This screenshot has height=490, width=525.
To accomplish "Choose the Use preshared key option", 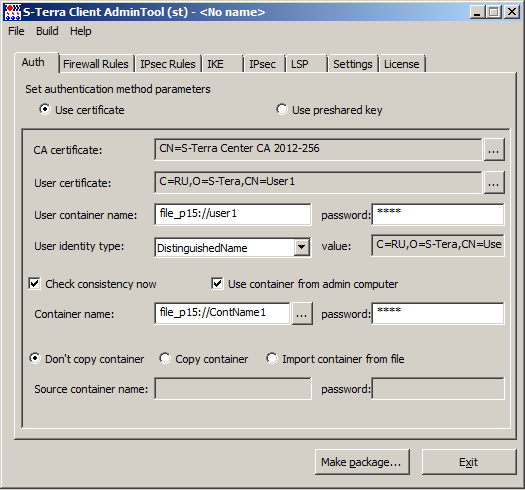I will coord(329,110).
